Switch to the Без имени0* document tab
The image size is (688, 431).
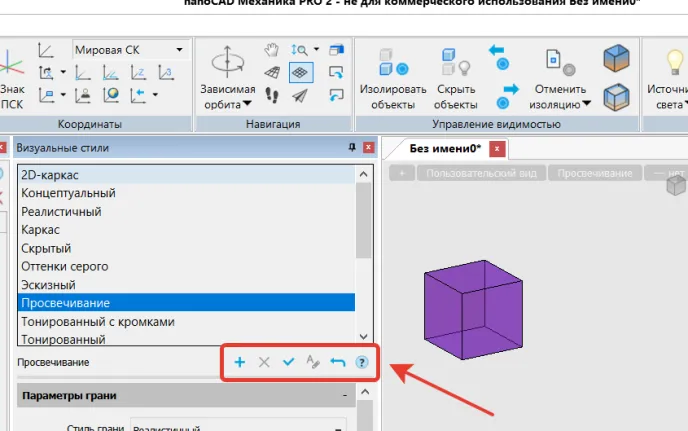445,149
